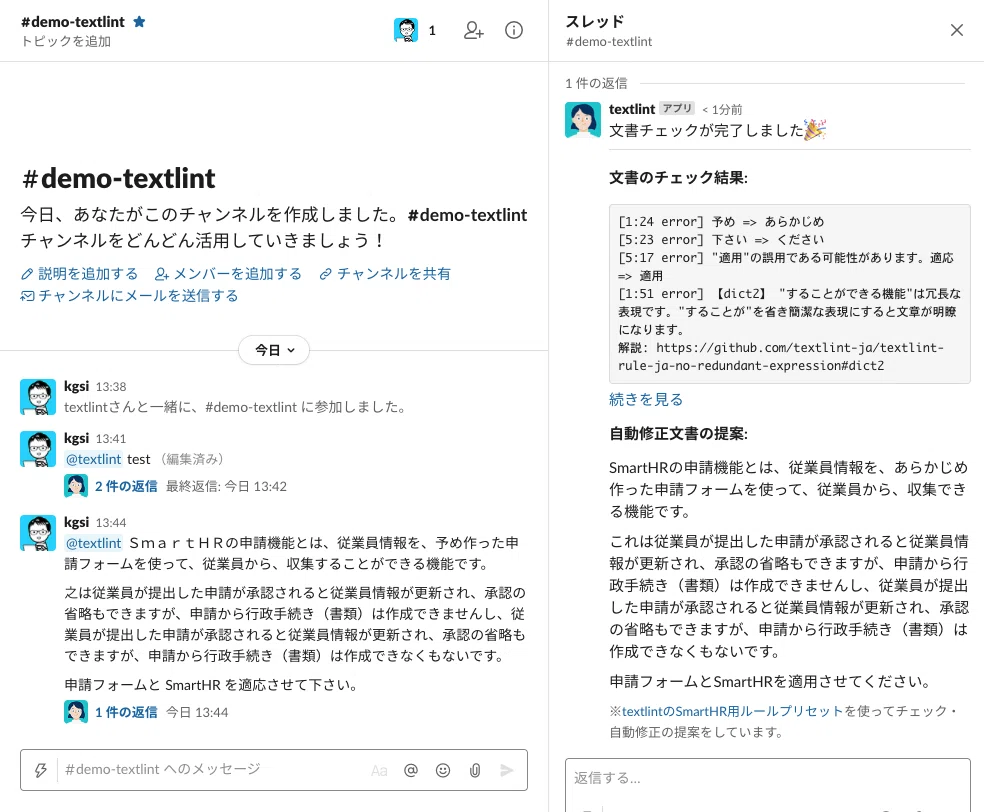This screenshot has width=984, height=812.
Task: Click チャンネルを共有 link
Action: [385, 274]
